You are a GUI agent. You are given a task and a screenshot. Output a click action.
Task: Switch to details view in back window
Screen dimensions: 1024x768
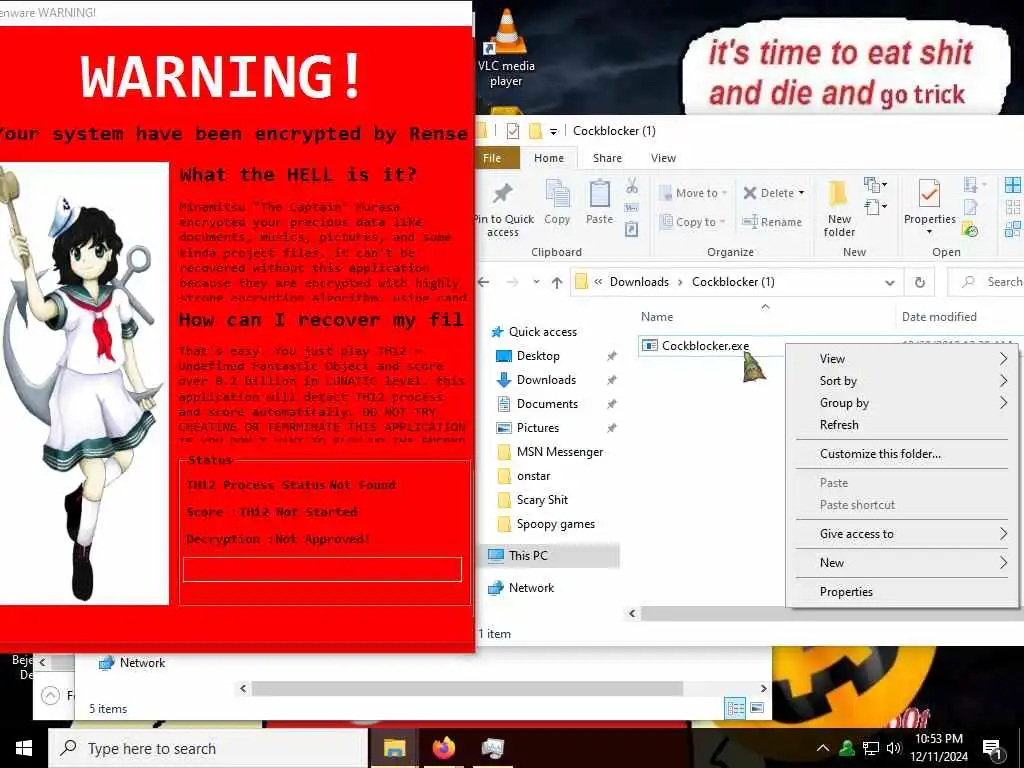point(735,708)
